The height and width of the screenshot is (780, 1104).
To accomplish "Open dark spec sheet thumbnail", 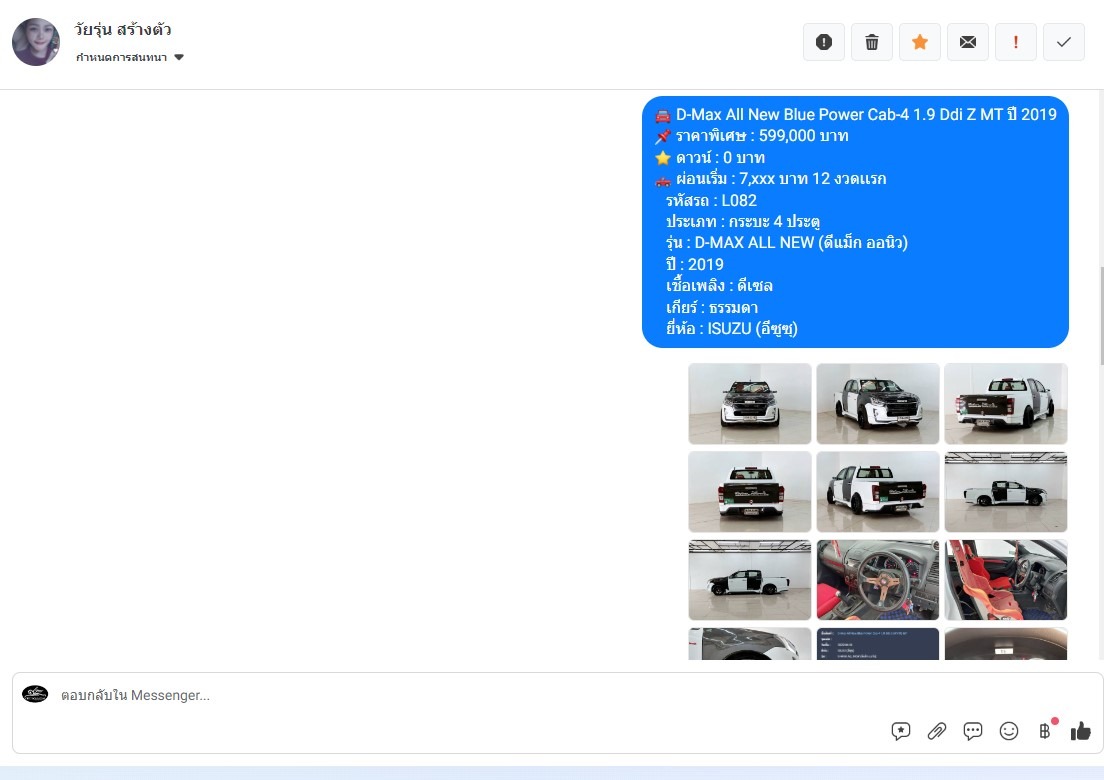I will click(x=878, y=644).
